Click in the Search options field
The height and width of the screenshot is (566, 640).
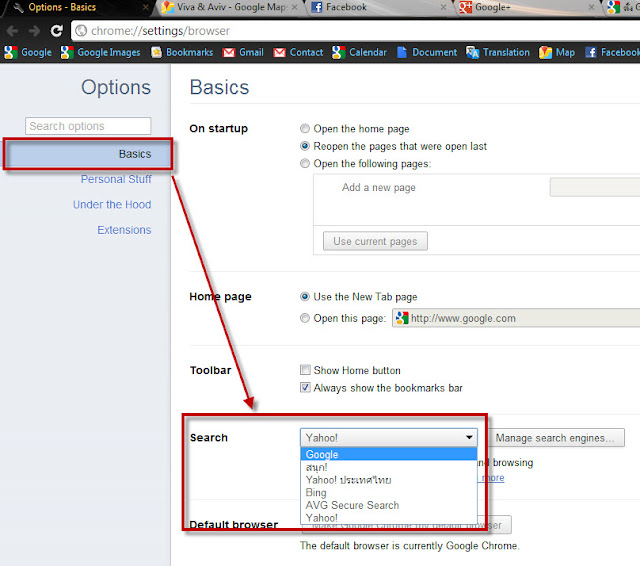[88, 126]
